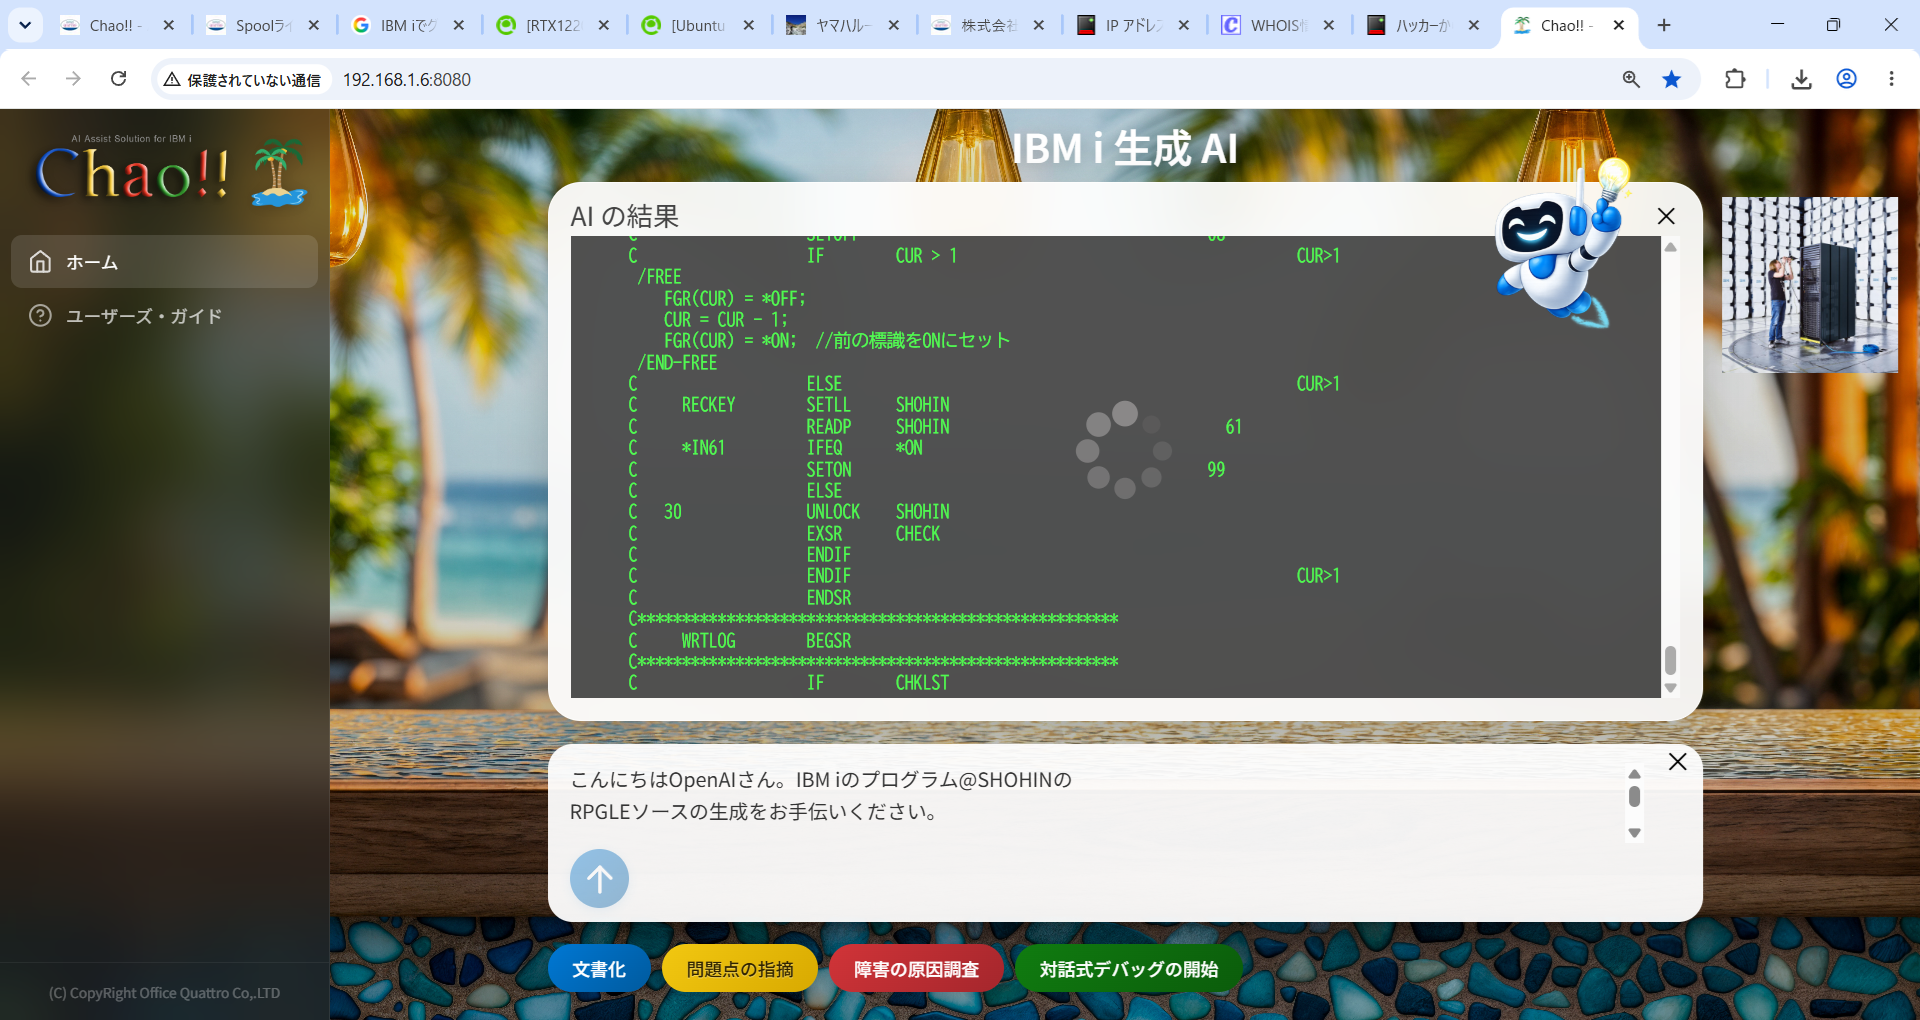This screenshot has height=1020, width=1920.
Task: Close the AI の結果 panel
Action: coord(1666,216)
